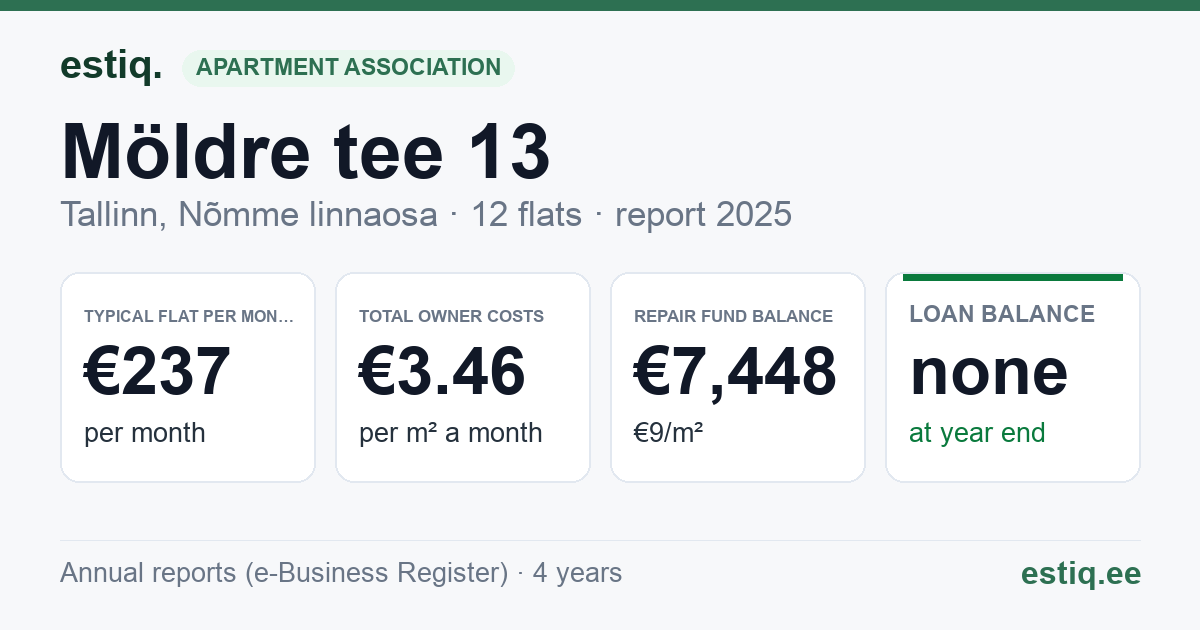Click the APARTMENT ASSOCIATION badge
Viewport: 1200px width, 630px height.
coord(348,68)
